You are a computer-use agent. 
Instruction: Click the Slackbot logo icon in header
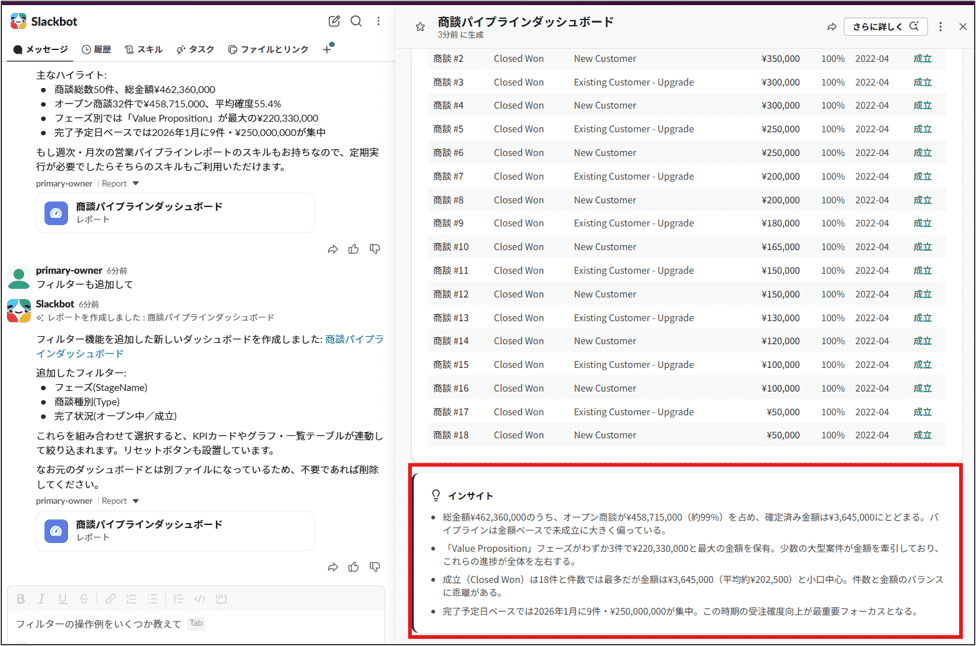(19, 21)
